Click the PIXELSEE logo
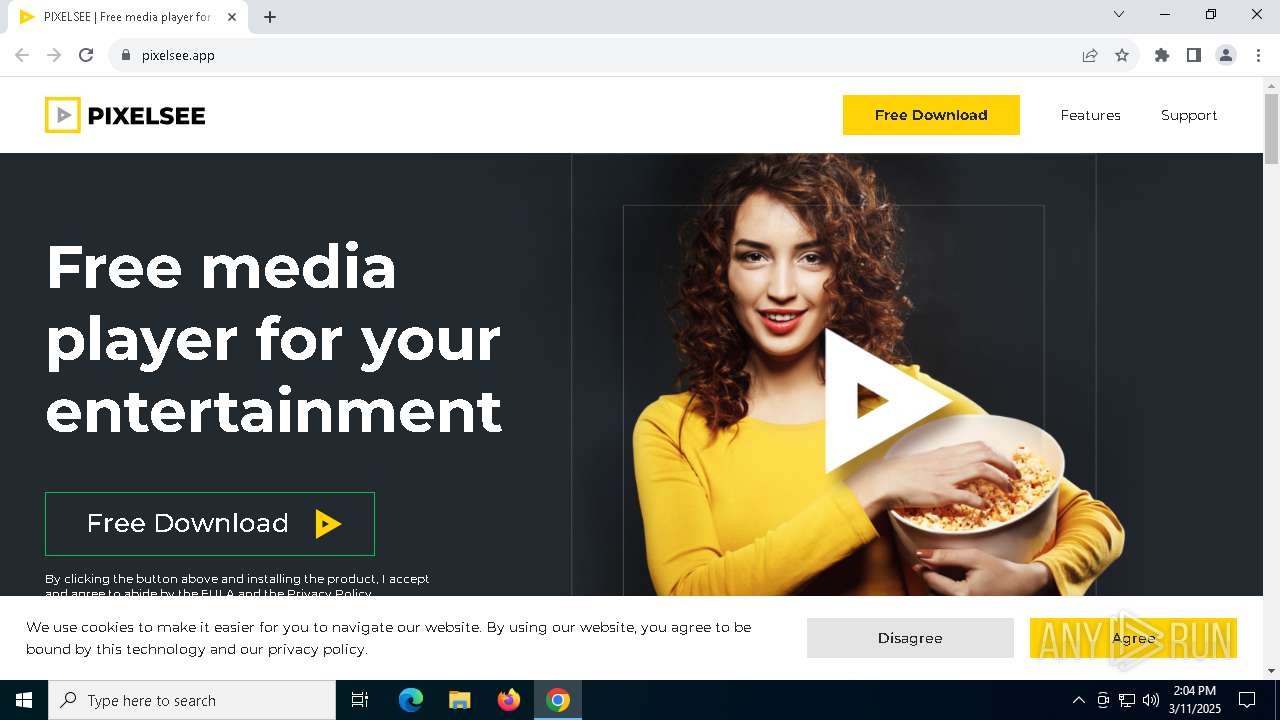This screenshot has height=720, width=1280. [125, 115]
